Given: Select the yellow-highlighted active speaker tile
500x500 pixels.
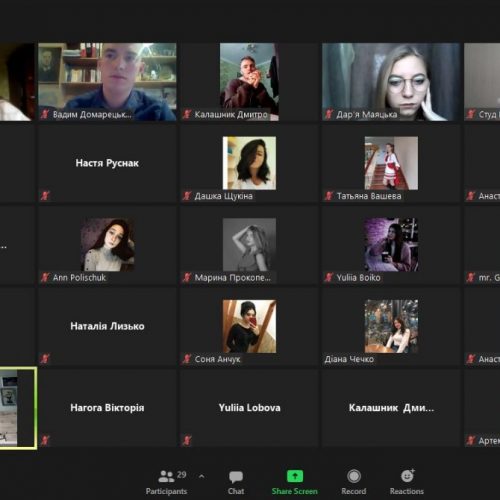Looking at the screenshot, I should [x=18, y=408].
